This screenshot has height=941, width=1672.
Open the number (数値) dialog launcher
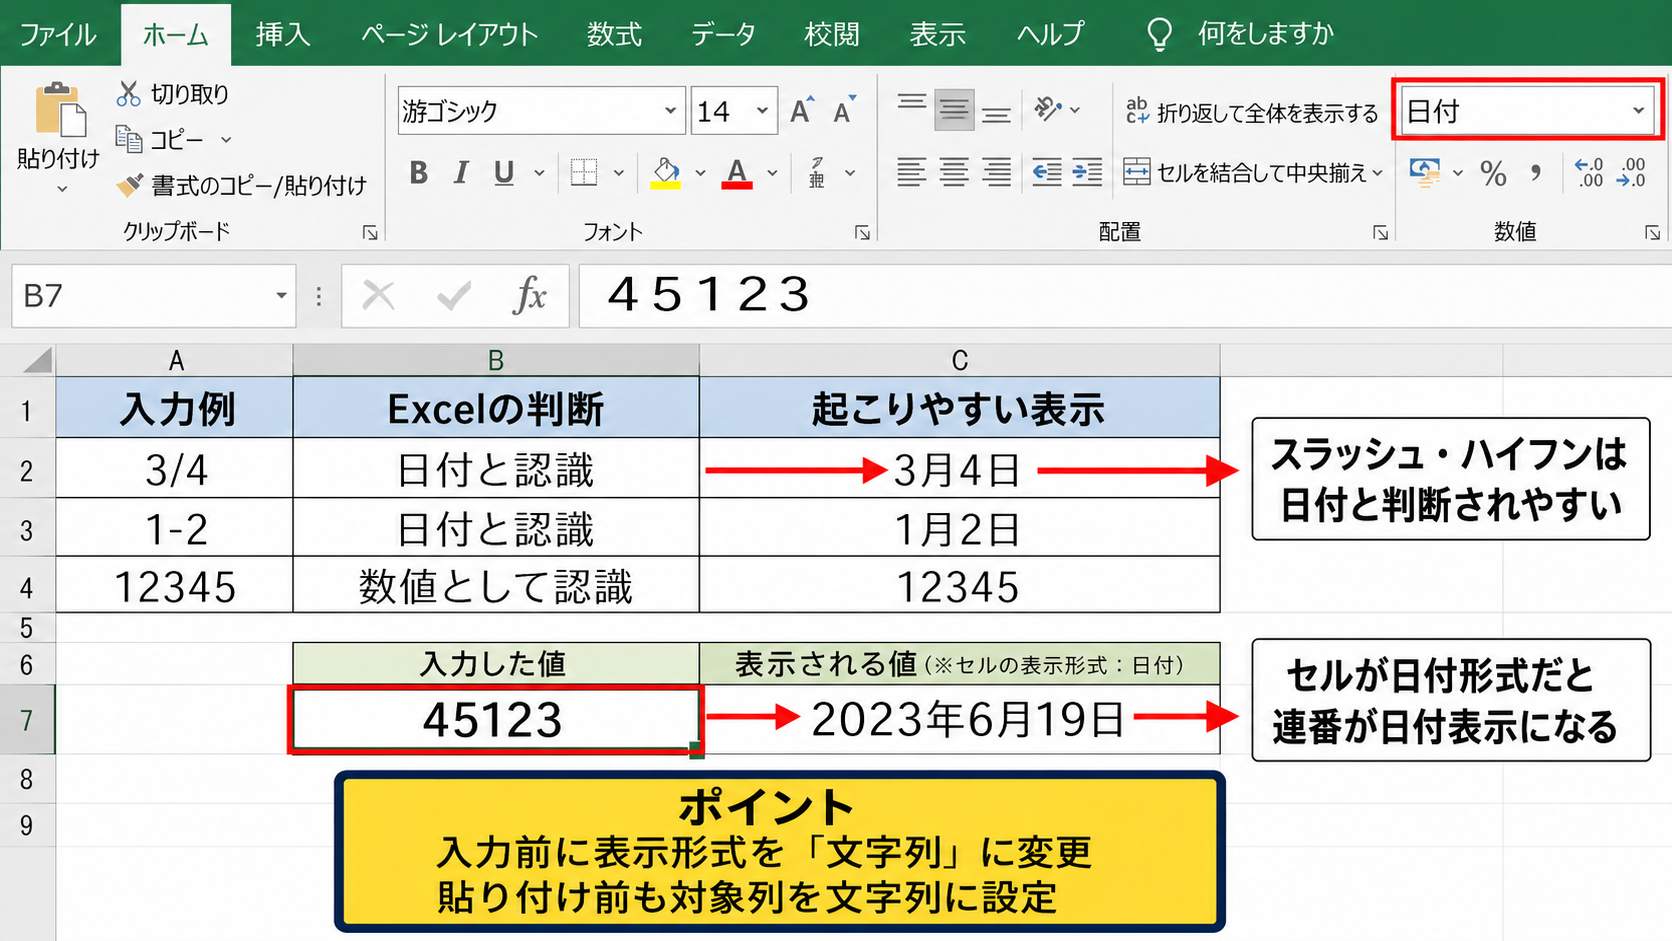tap(1652, 232)
